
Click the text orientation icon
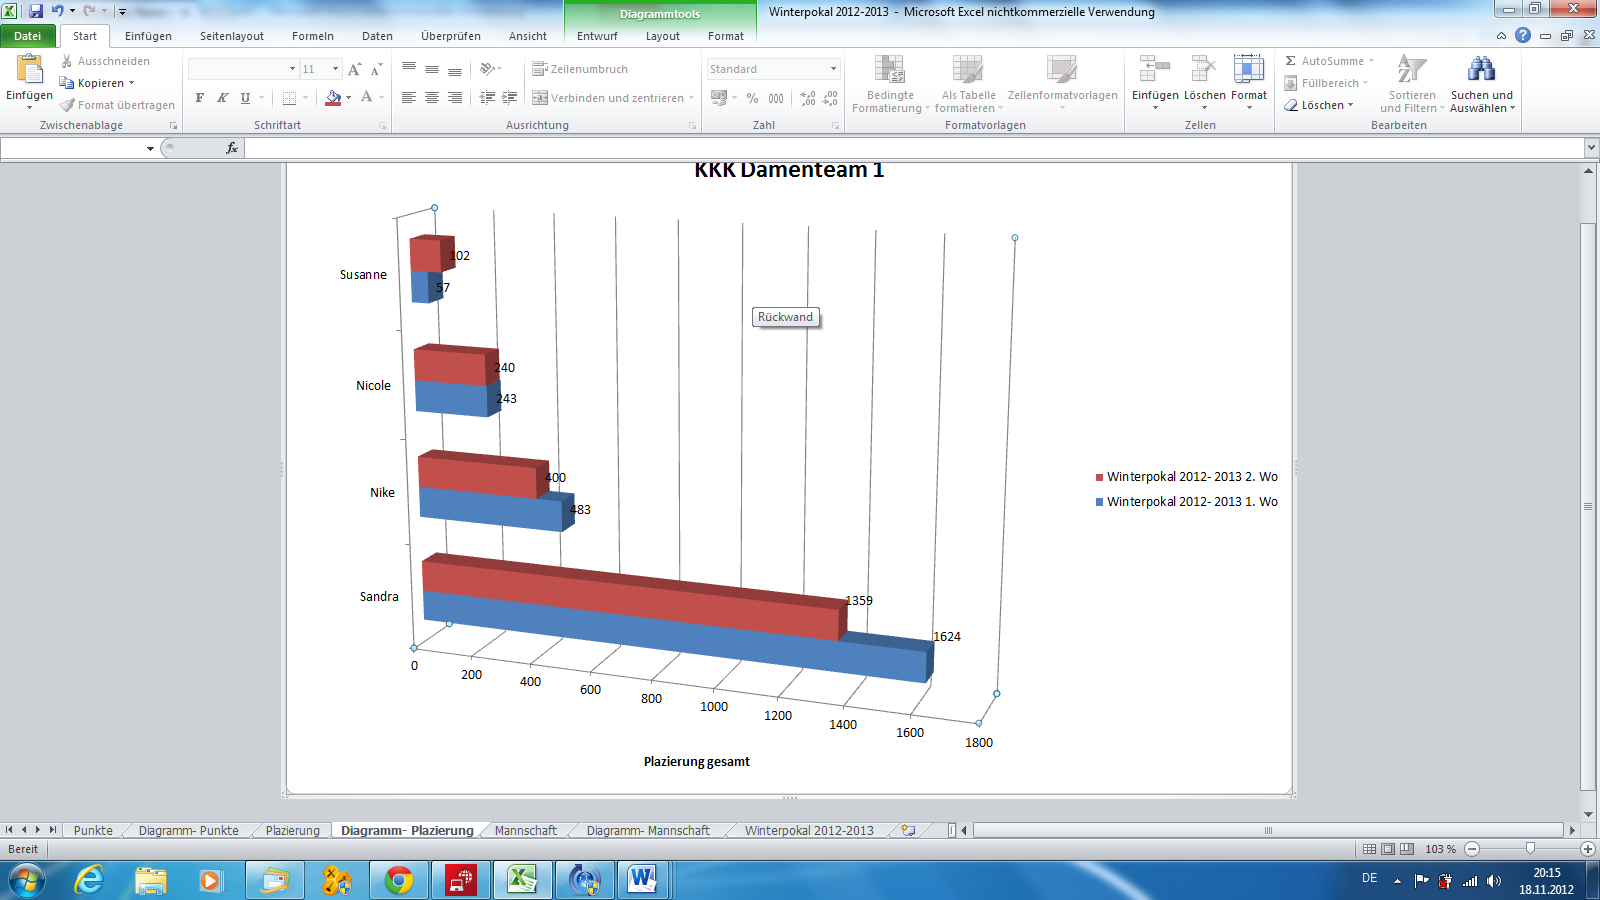pyautogui.click(x=487, y=69)
